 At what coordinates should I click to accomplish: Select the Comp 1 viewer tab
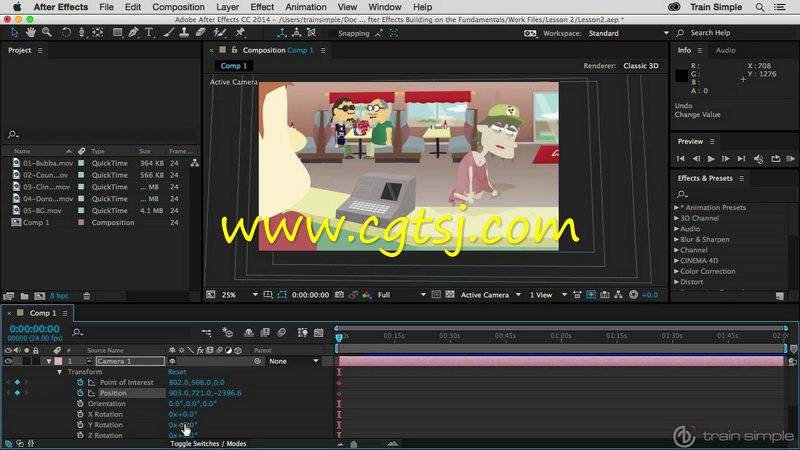point(234,66)
